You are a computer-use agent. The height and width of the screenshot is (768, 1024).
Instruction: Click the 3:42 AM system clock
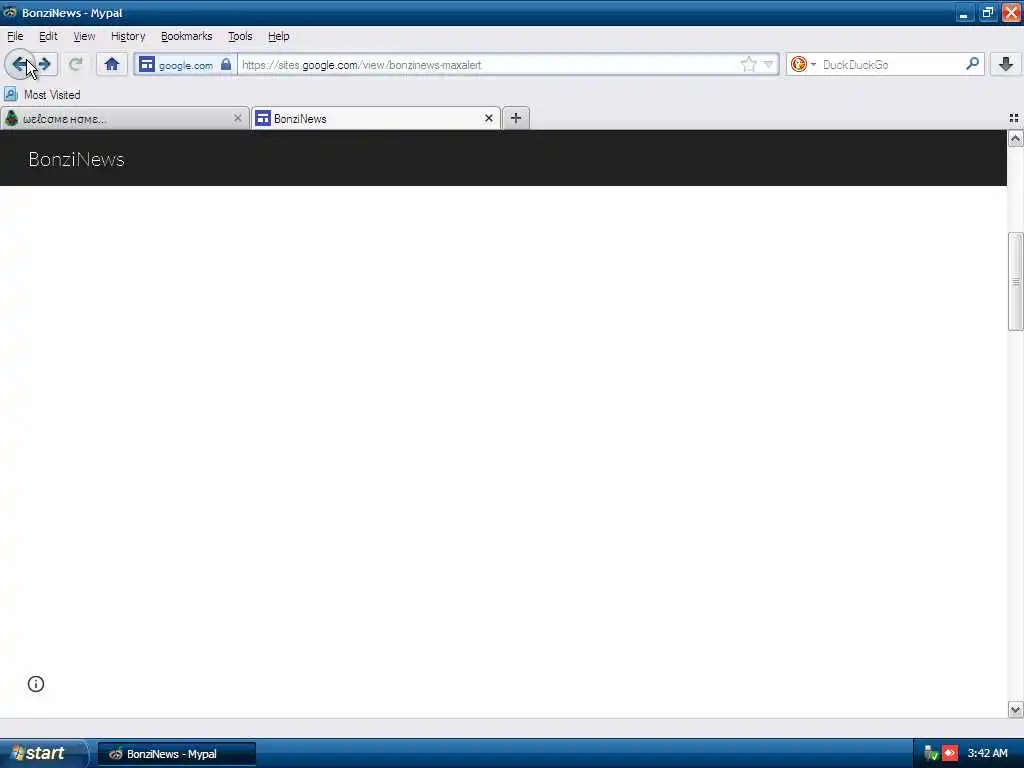tap(987, 754)
